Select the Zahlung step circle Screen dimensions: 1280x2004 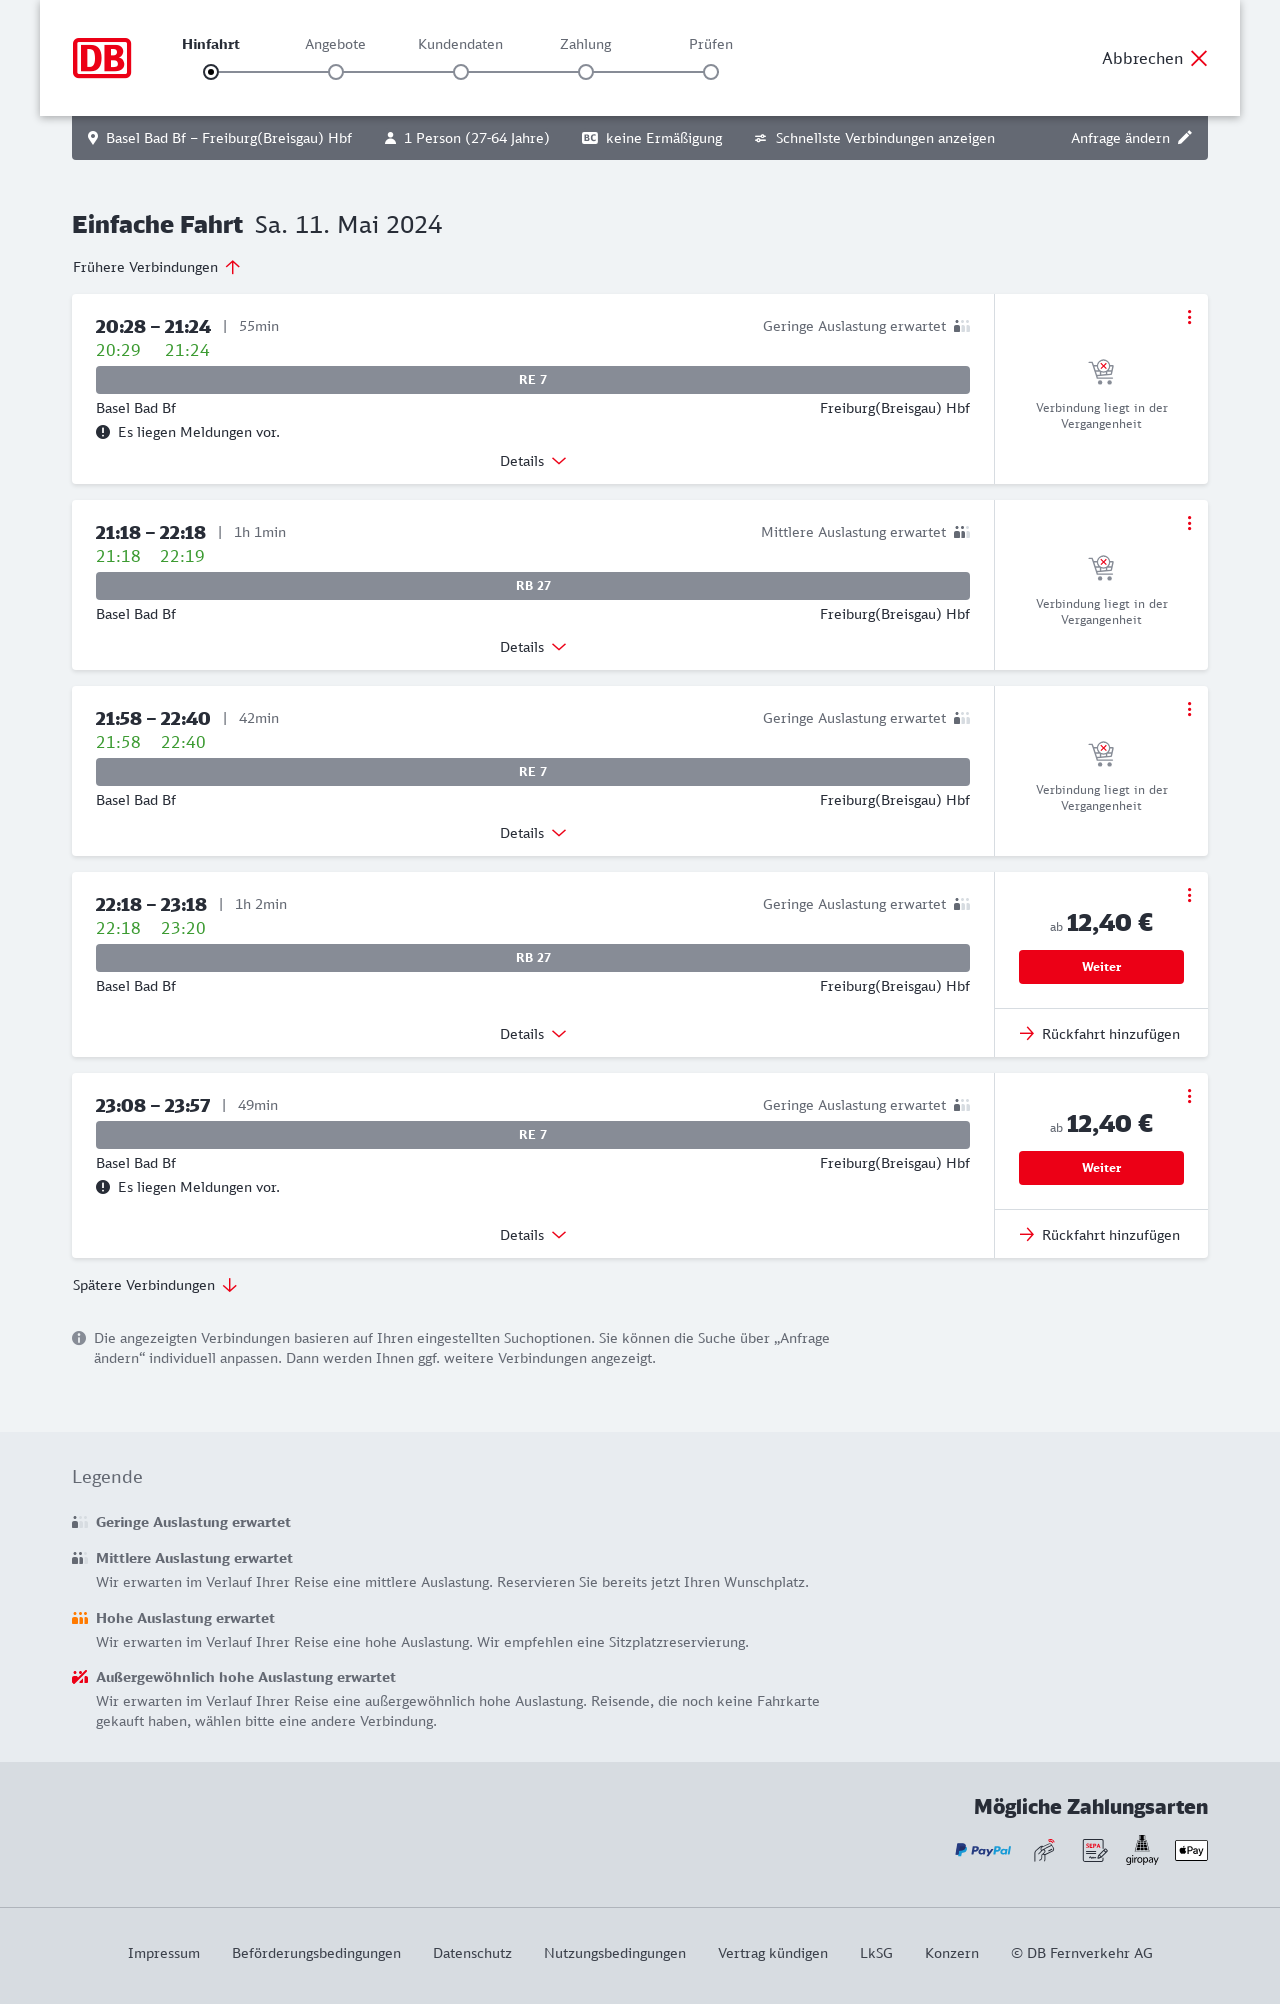pyautogui.click(x=586, y=72)
